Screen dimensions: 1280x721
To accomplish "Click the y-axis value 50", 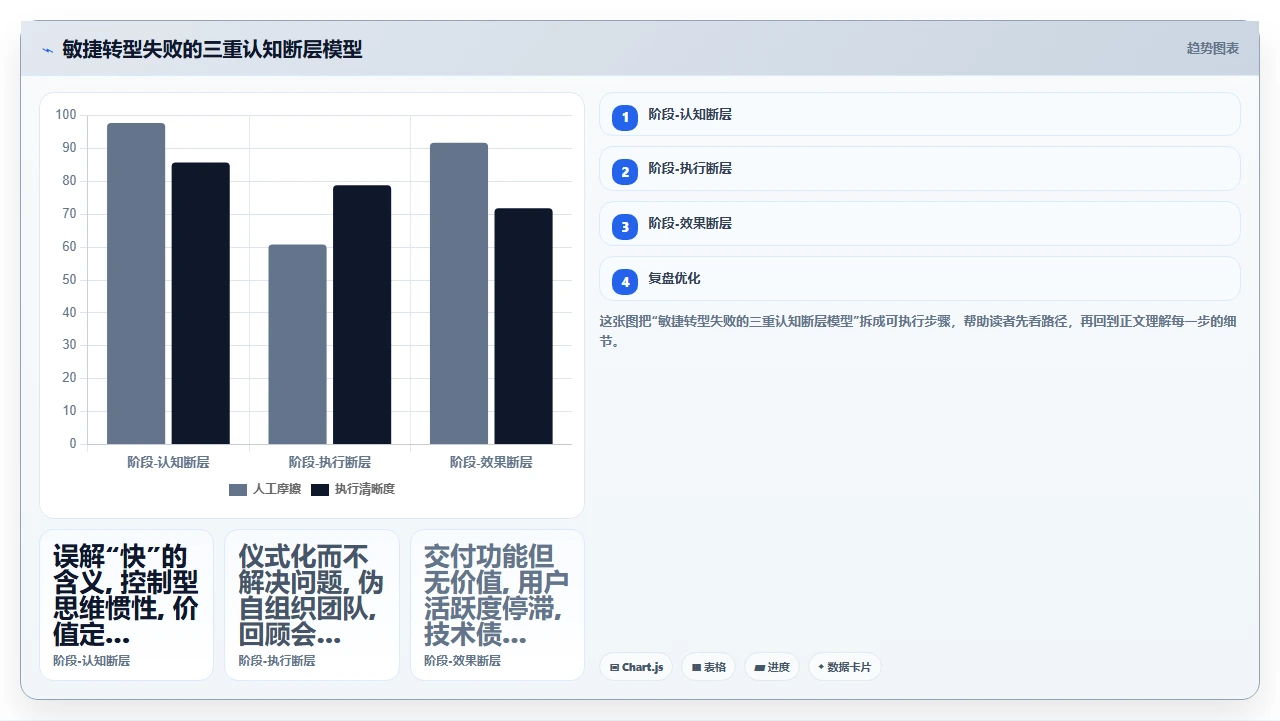I will coord(69,279).
